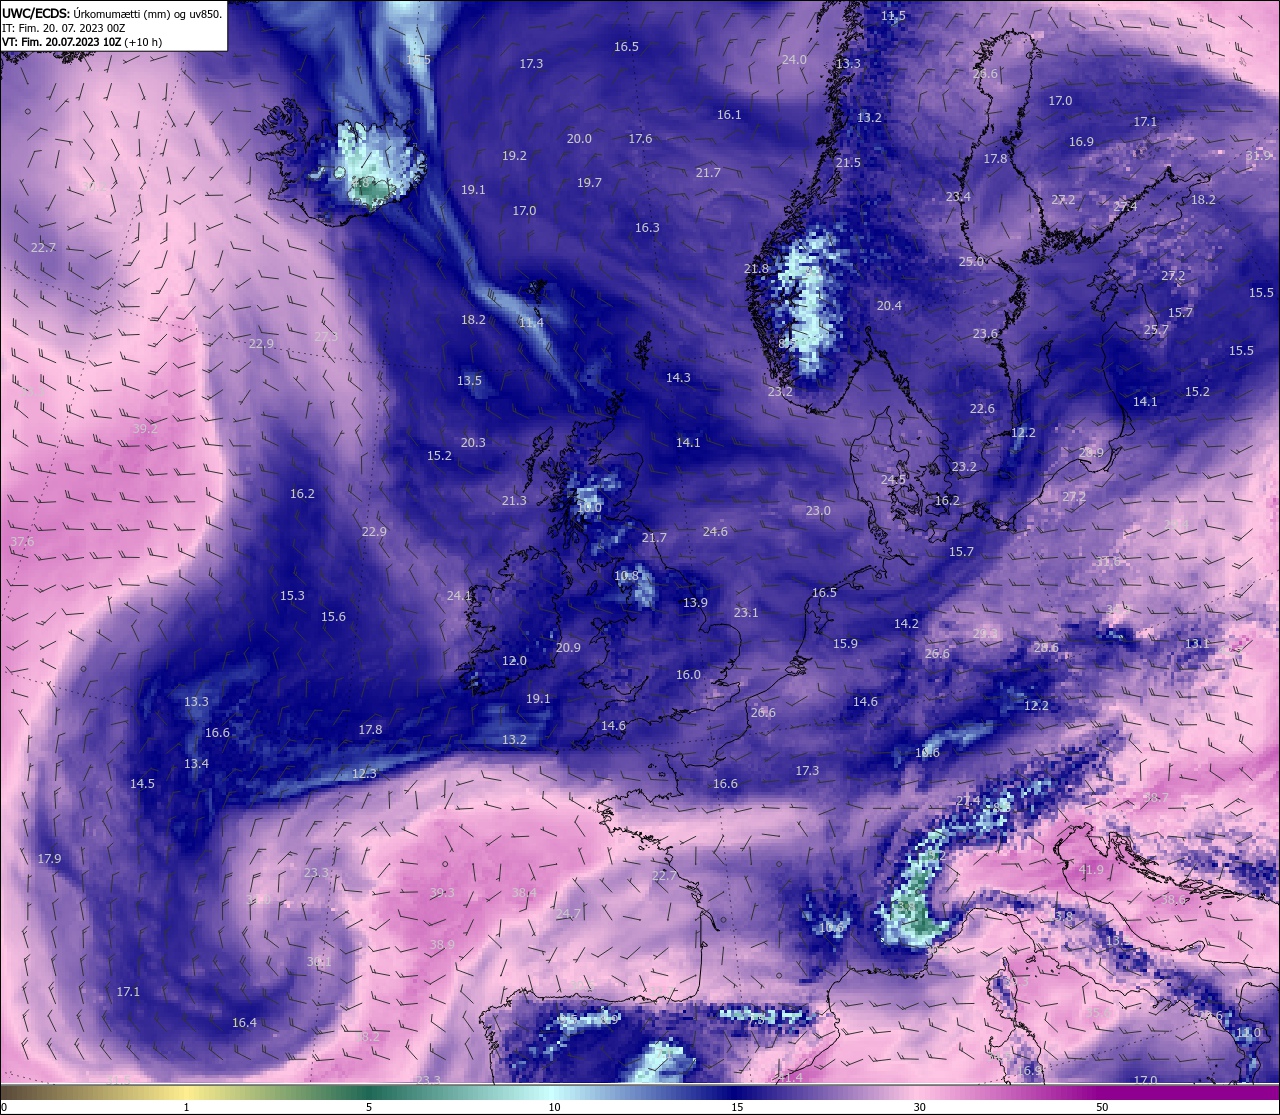This screenshot has height=1115, width=1280.
Task: Click the 'VT: Fim. 20.07.2023 10Z (+10 h)' line
Action: [x=82, y=42]
